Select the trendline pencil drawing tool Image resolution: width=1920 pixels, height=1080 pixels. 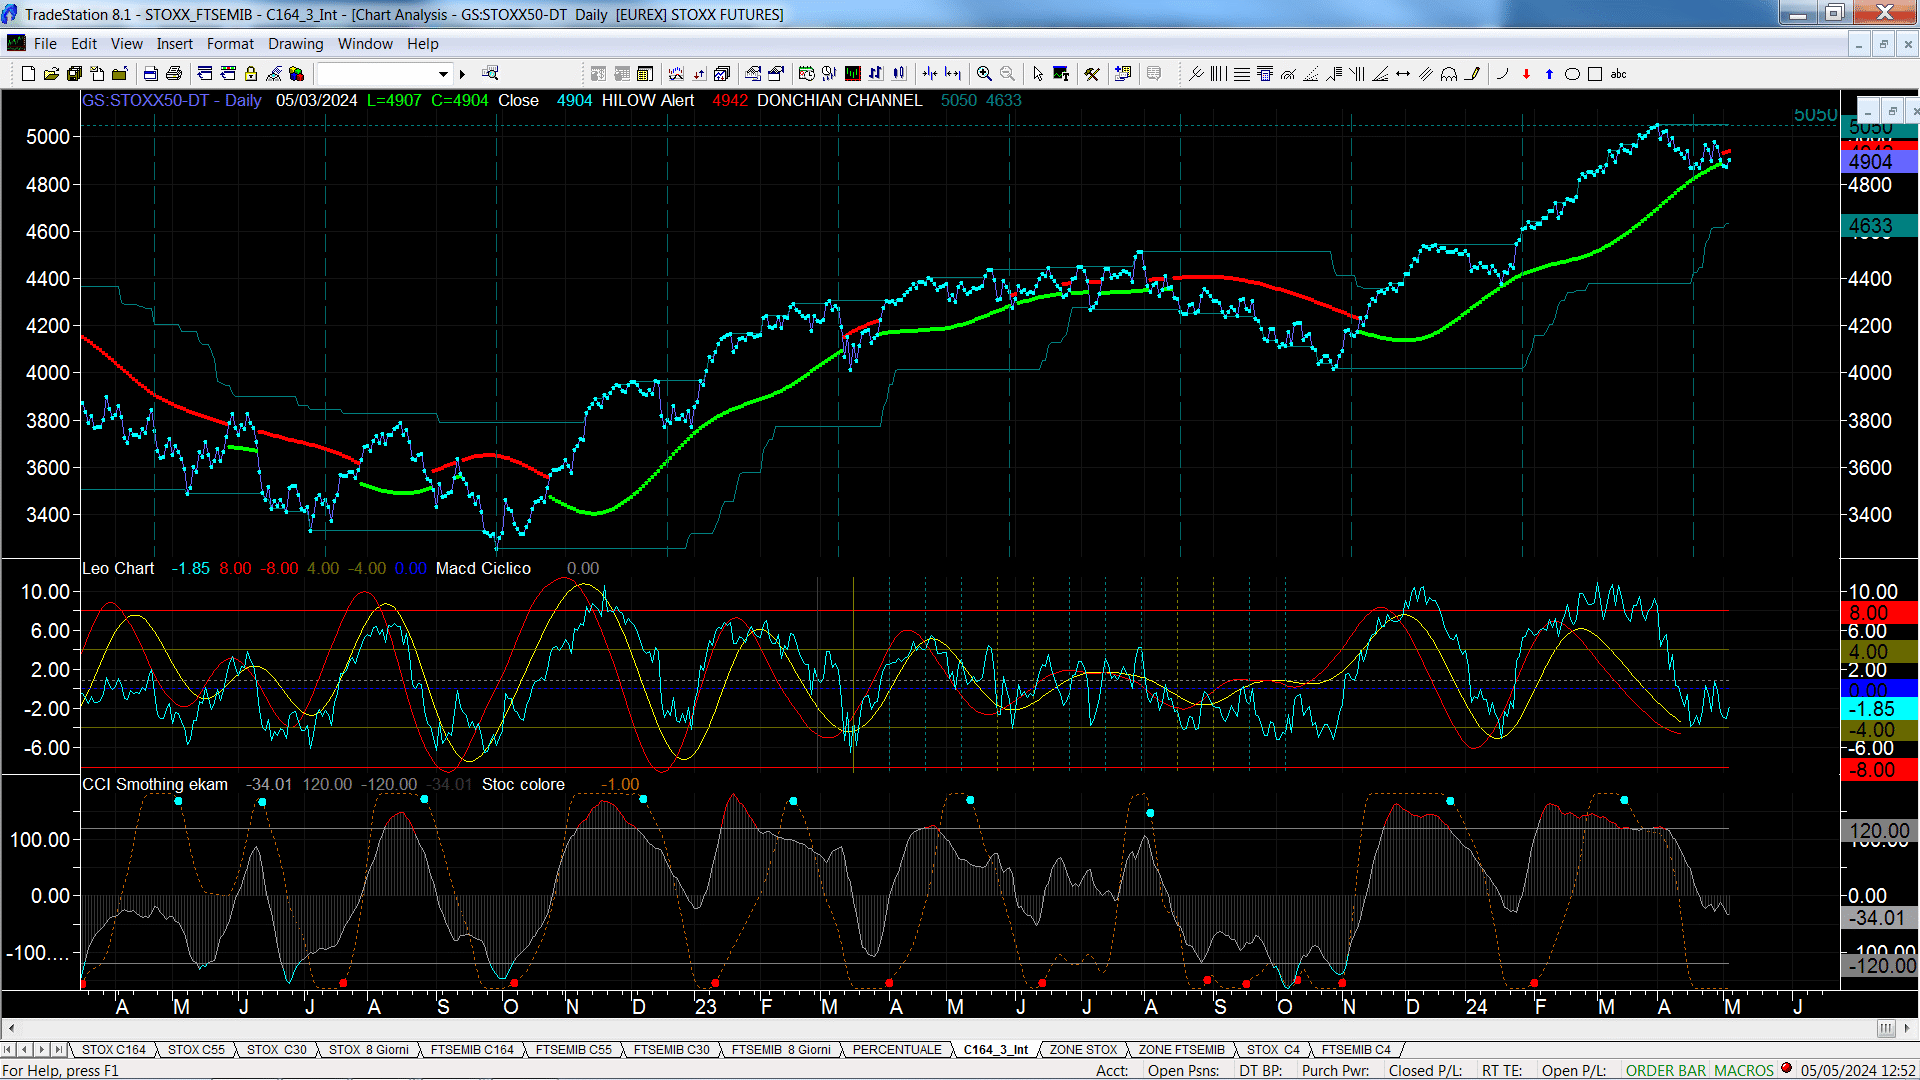coord(1472,74)
